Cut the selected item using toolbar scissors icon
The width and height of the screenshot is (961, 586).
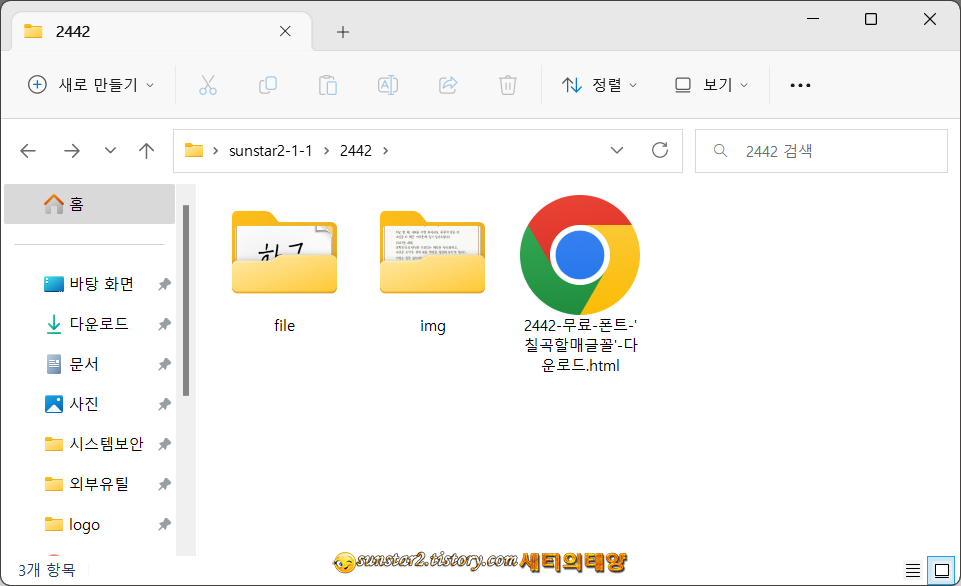pos(208,85)
